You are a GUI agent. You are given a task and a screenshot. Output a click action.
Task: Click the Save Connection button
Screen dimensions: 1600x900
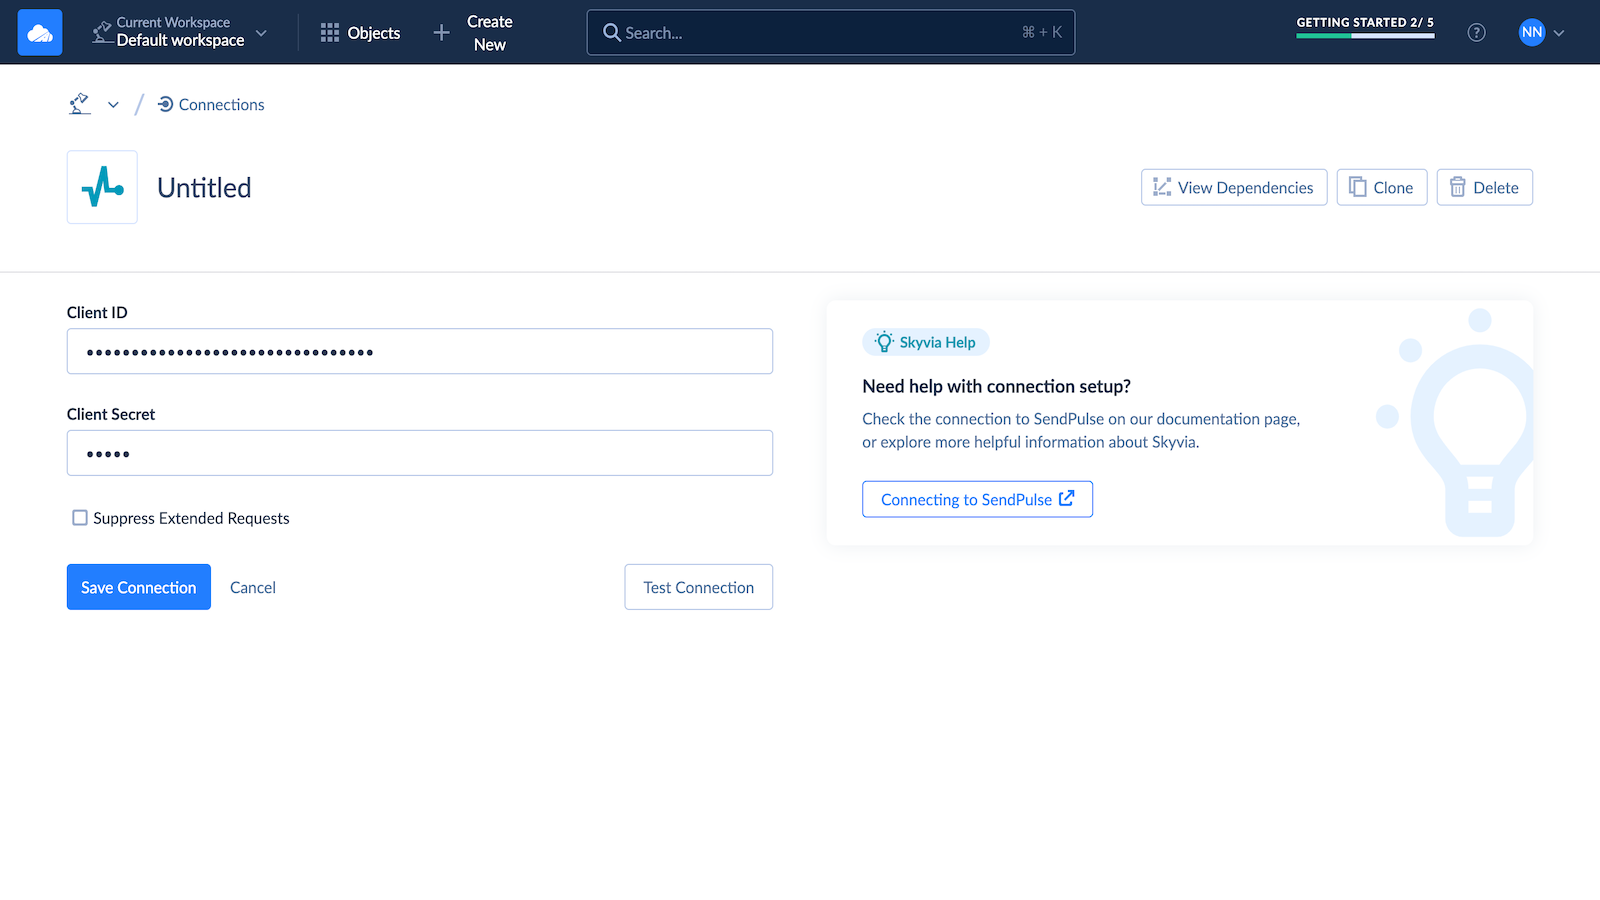138,587
